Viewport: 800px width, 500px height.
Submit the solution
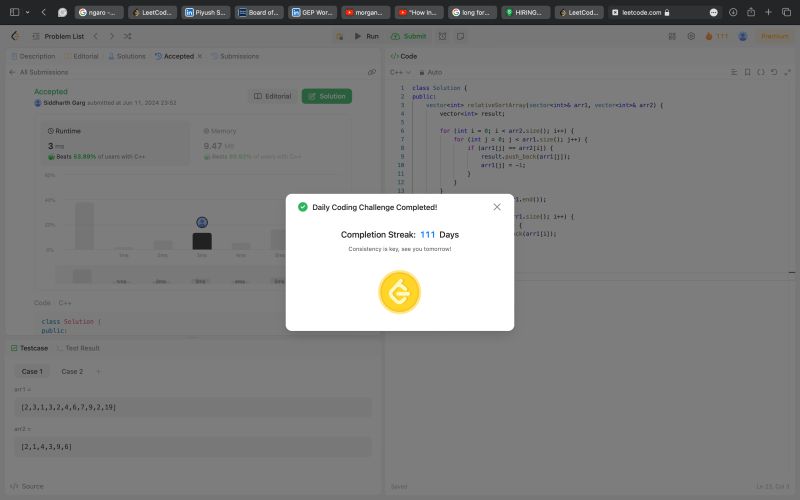point(408,36)
